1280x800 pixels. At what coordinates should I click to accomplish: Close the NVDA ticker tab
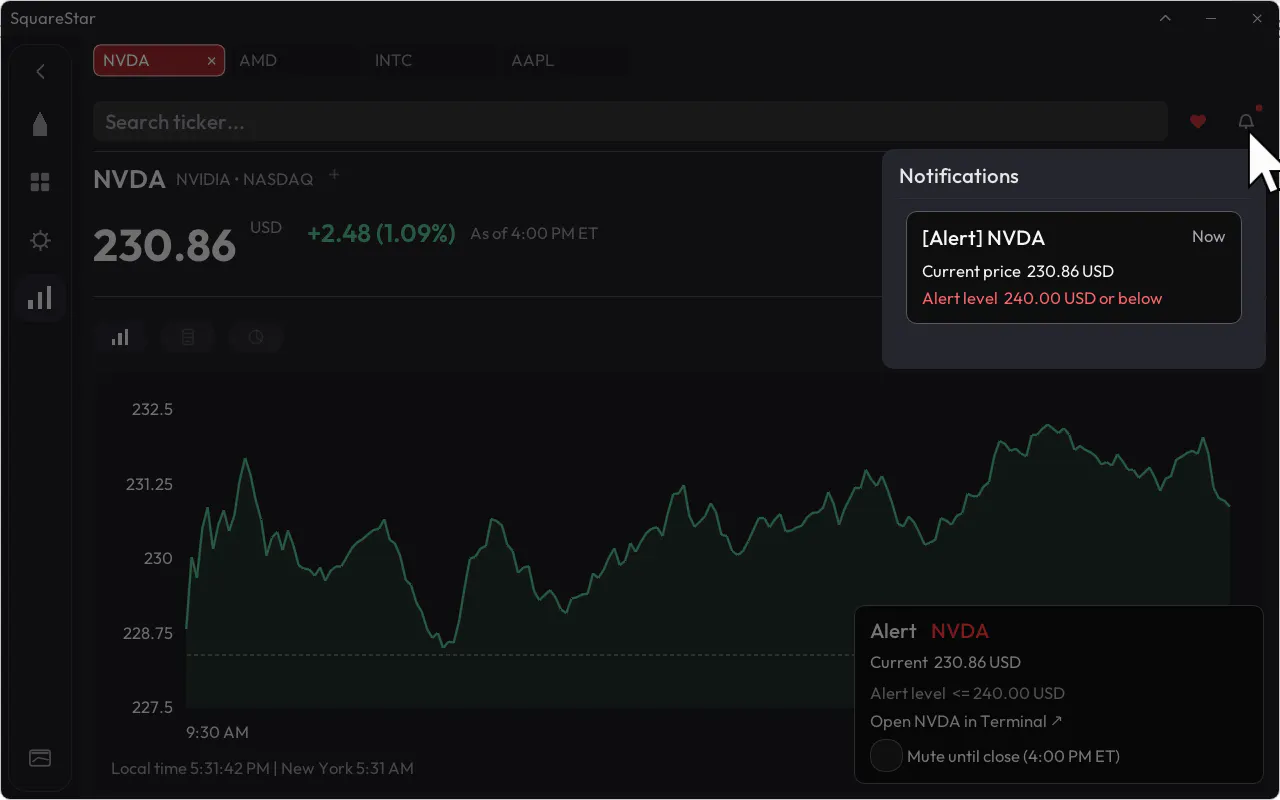coord(211,61)
